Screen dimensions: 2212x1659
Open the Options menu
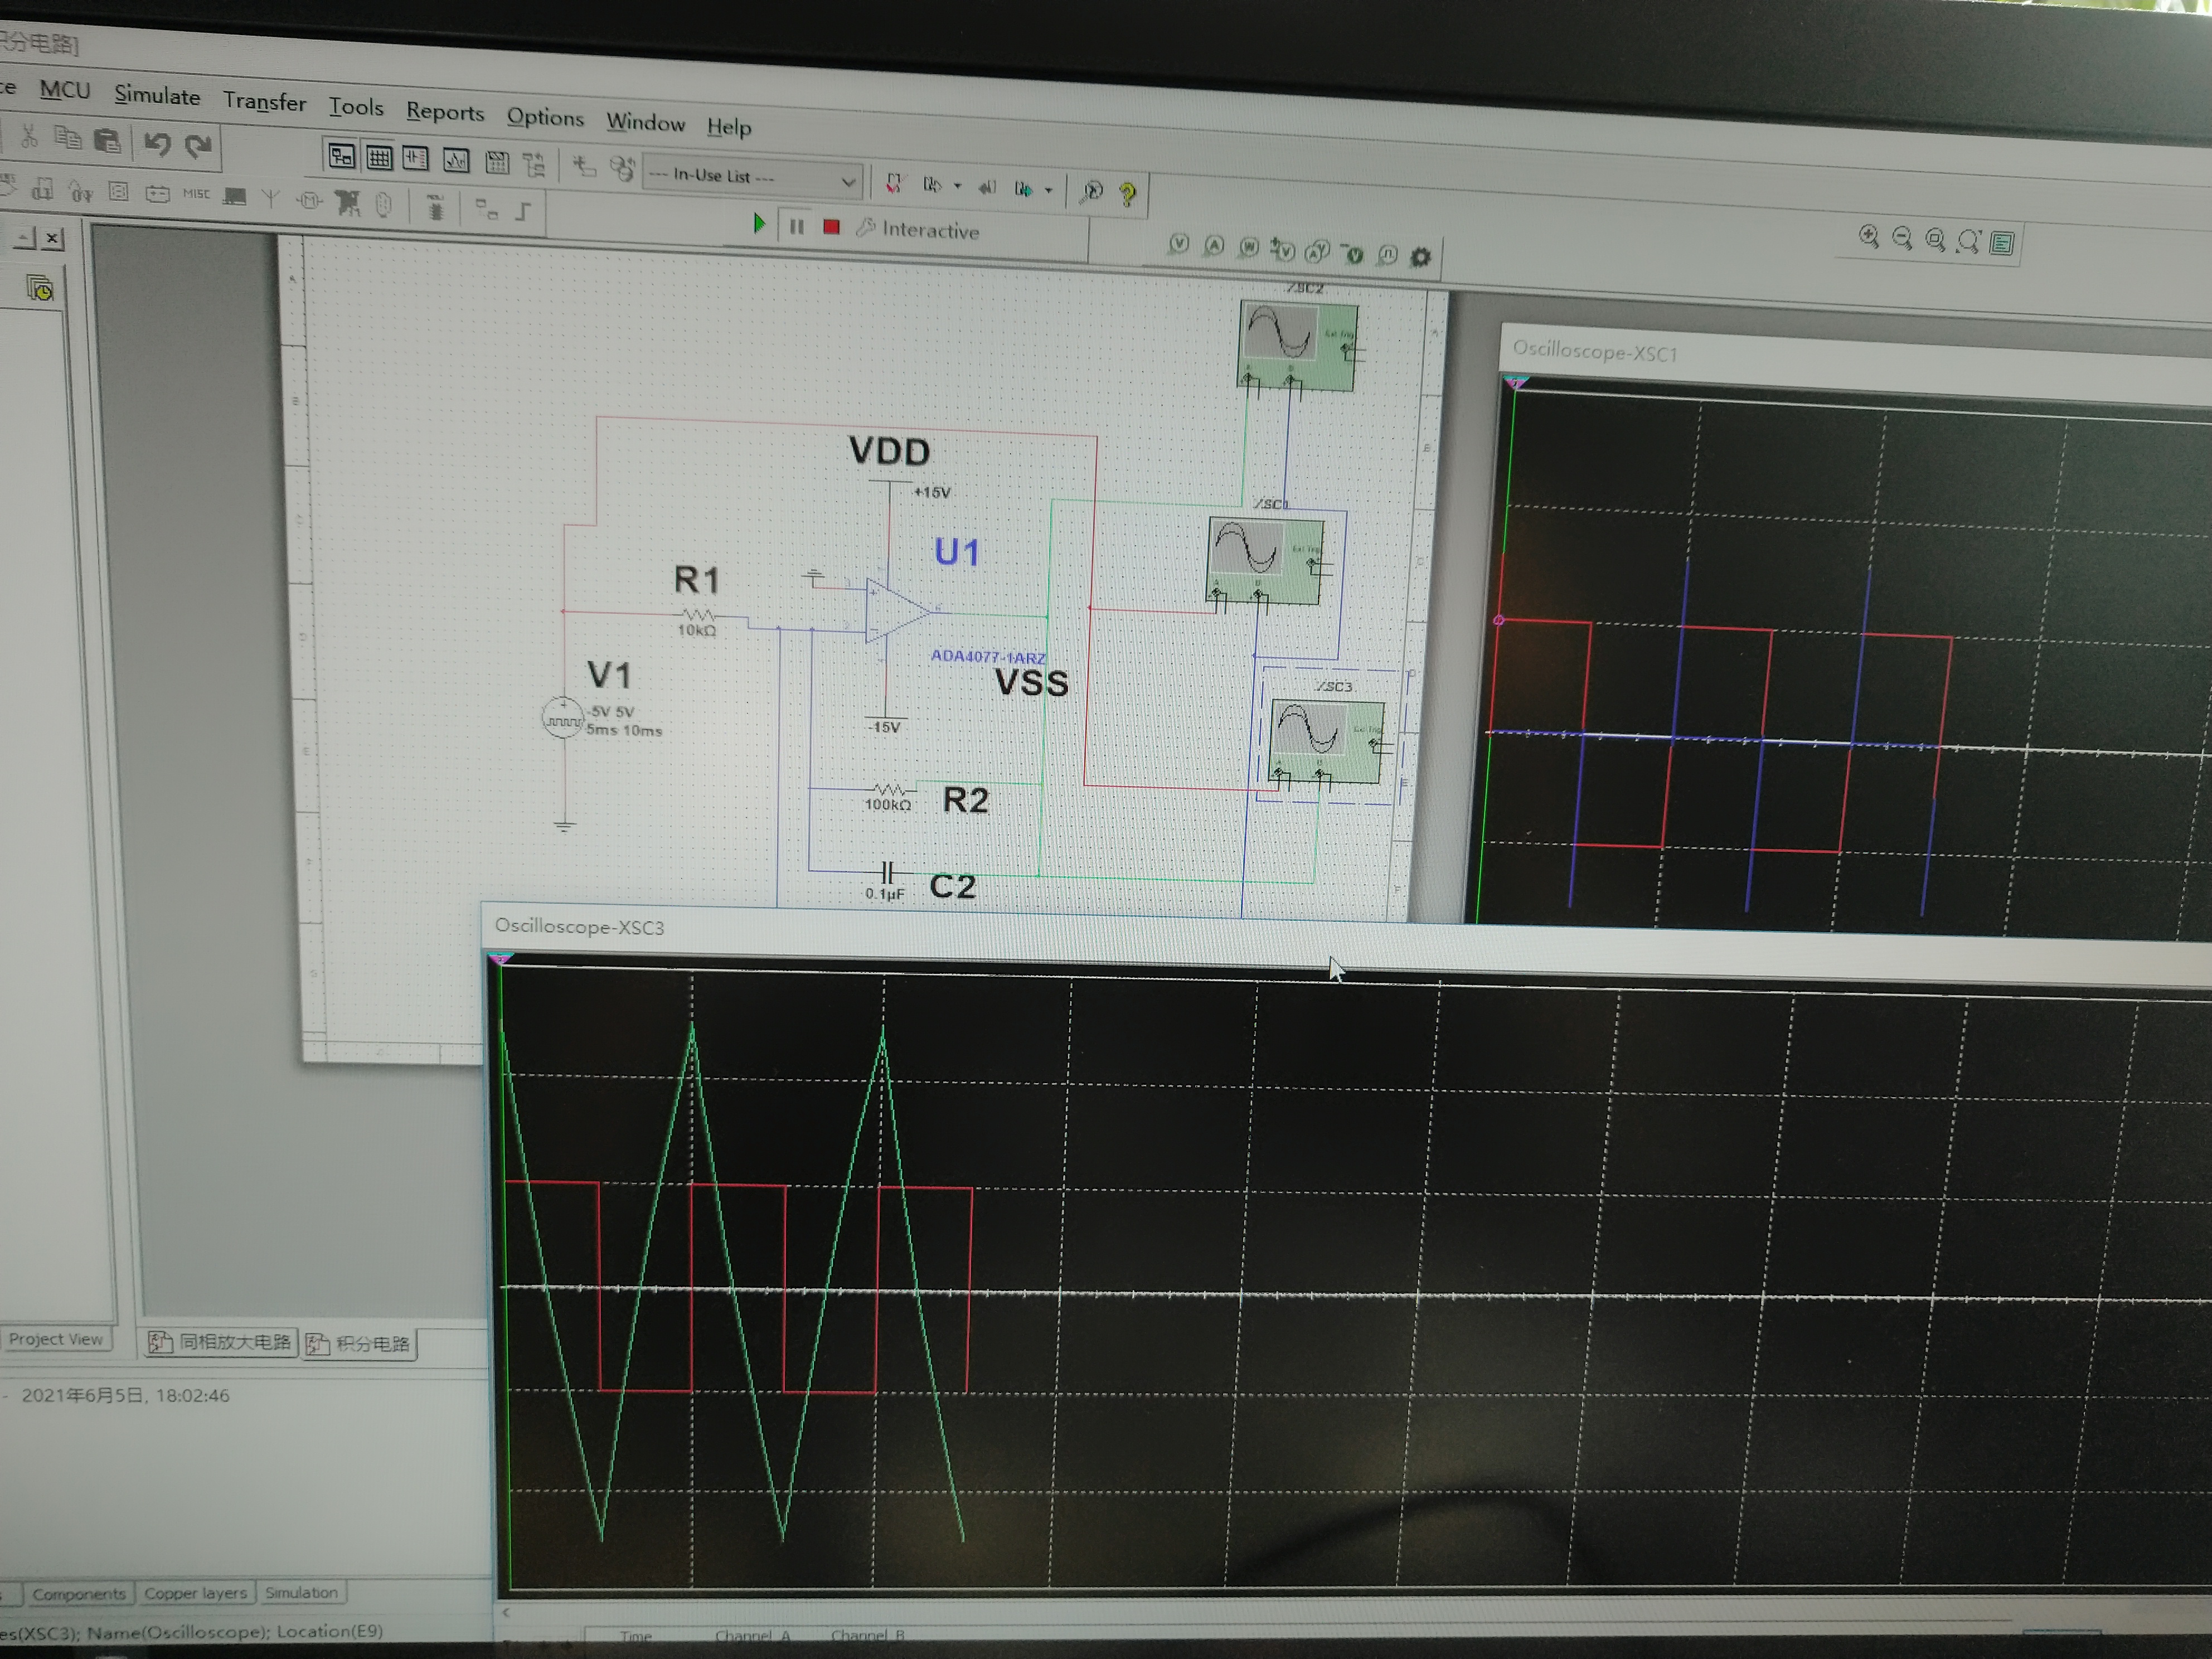pyautogui.click(x=545, y=117)
